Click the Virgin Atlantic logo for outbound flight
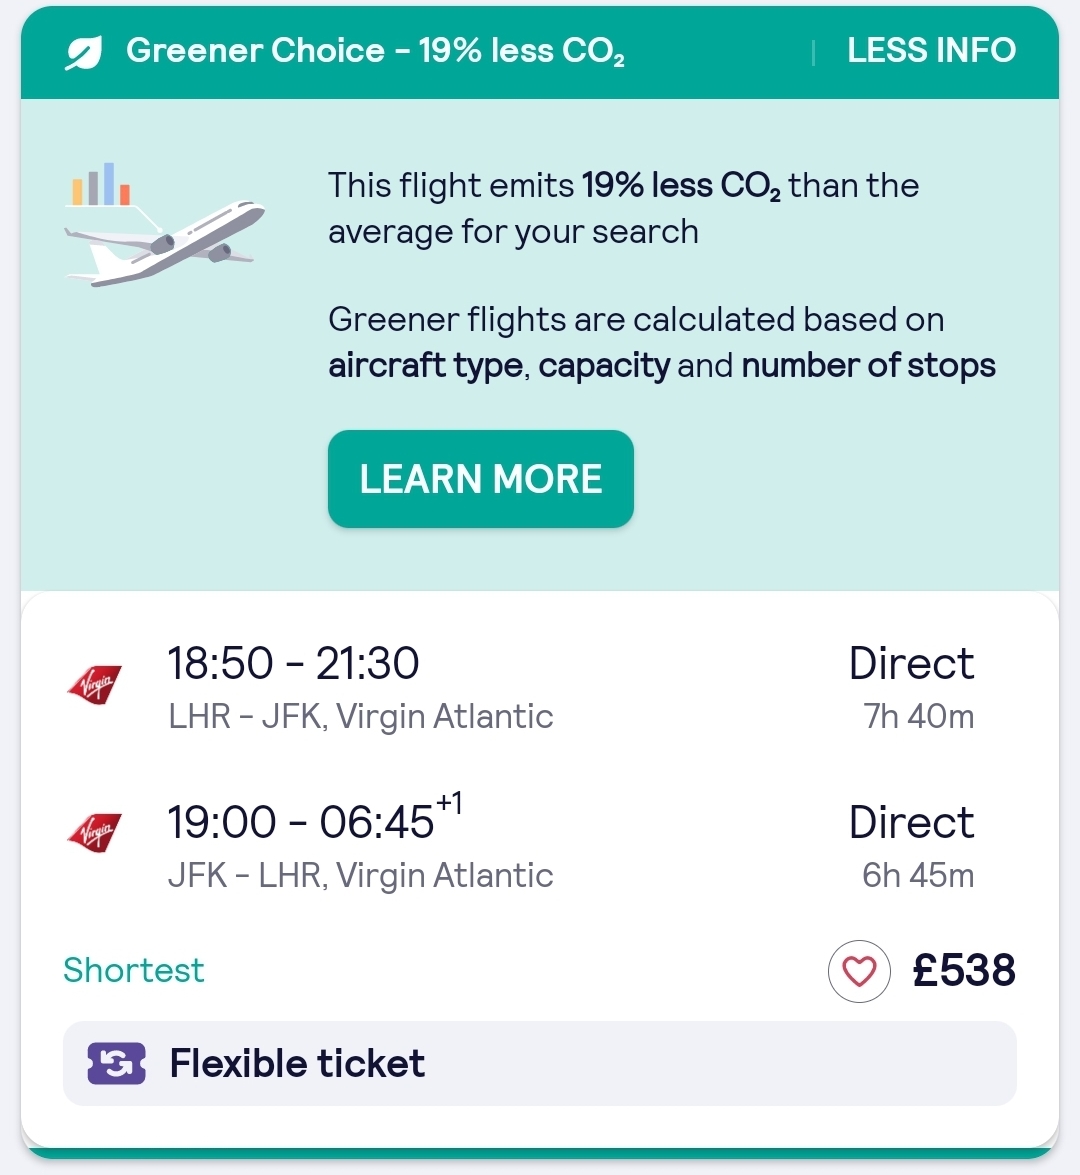This screenshot has width=1080, height=1175. tap(94, 683)
